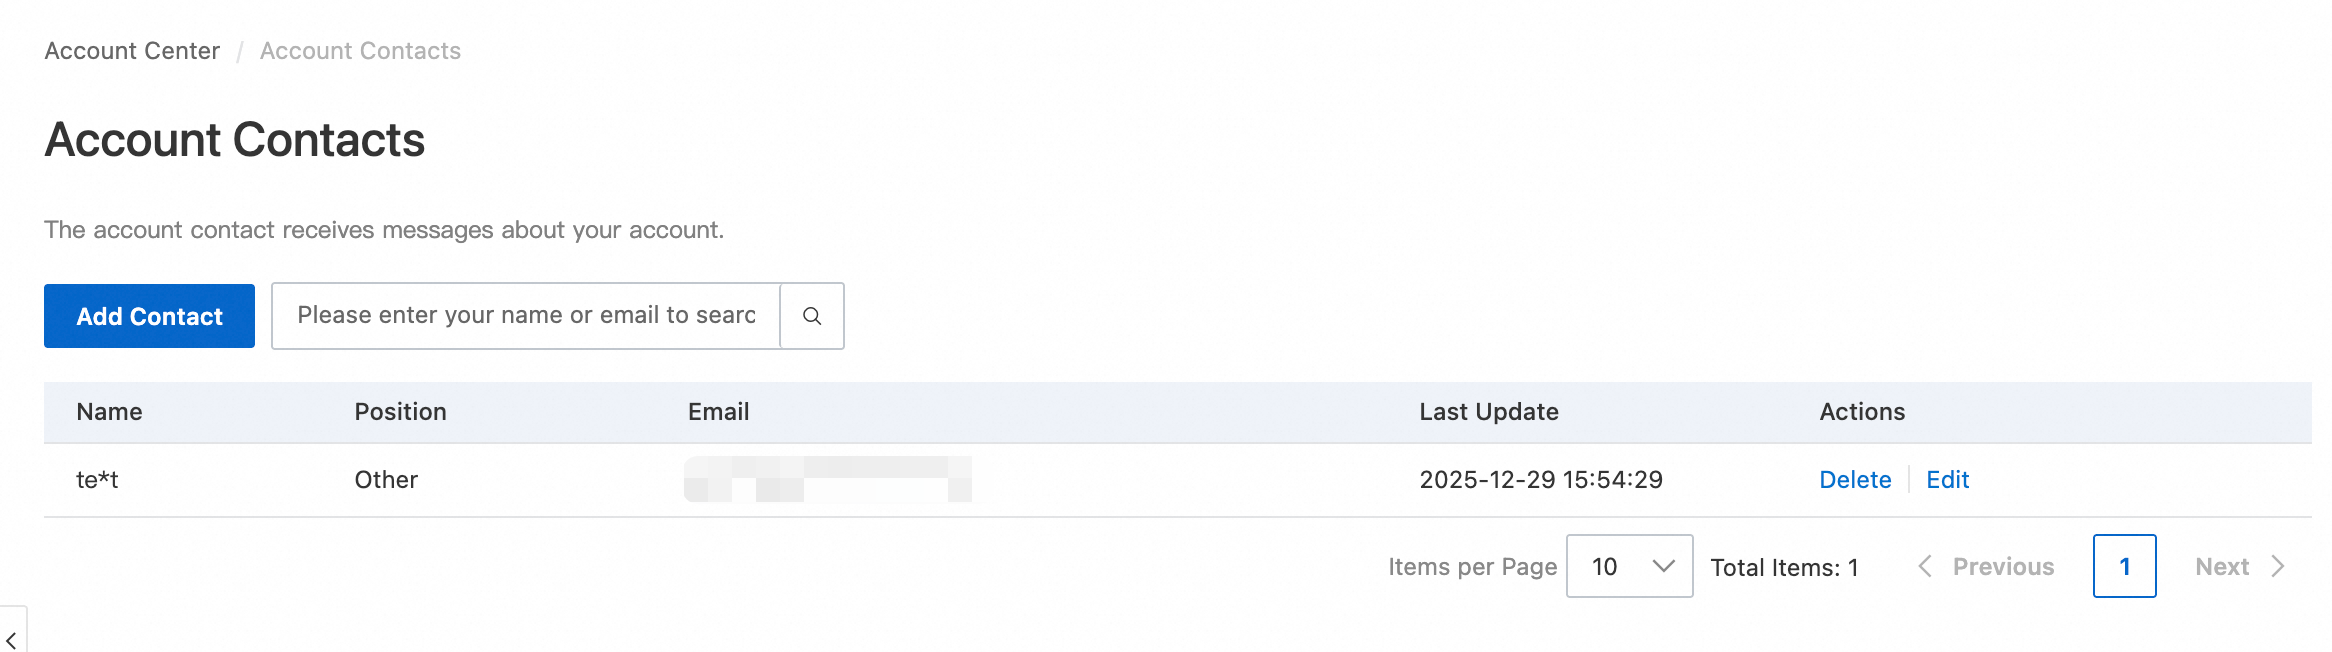Click the Add Contact button
Screen dimensions: 2332x652
149,316
